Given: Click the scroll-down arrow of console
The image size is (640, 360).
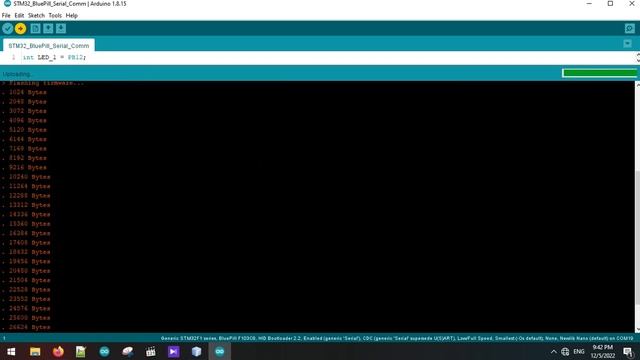Looking at the screenshot, I should pyautogui.click(x=638, y=329).
